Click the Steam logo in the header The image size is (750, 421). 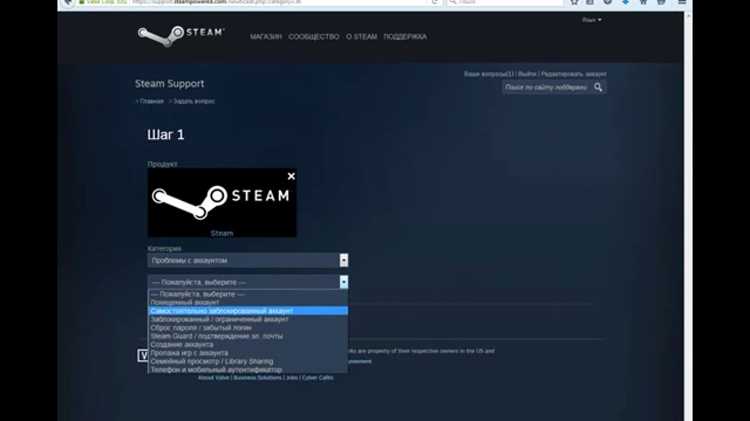(181, 35)
